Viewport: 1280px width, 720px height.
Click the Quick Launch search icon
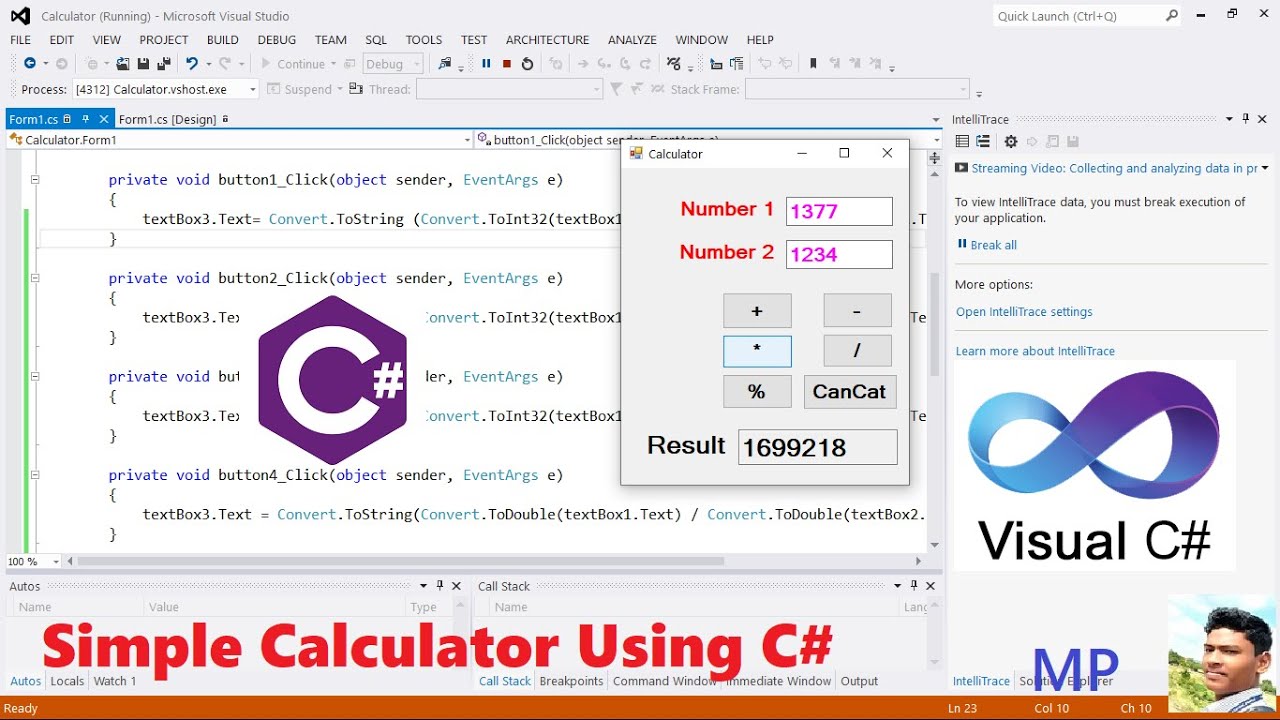pos(1172,16)
